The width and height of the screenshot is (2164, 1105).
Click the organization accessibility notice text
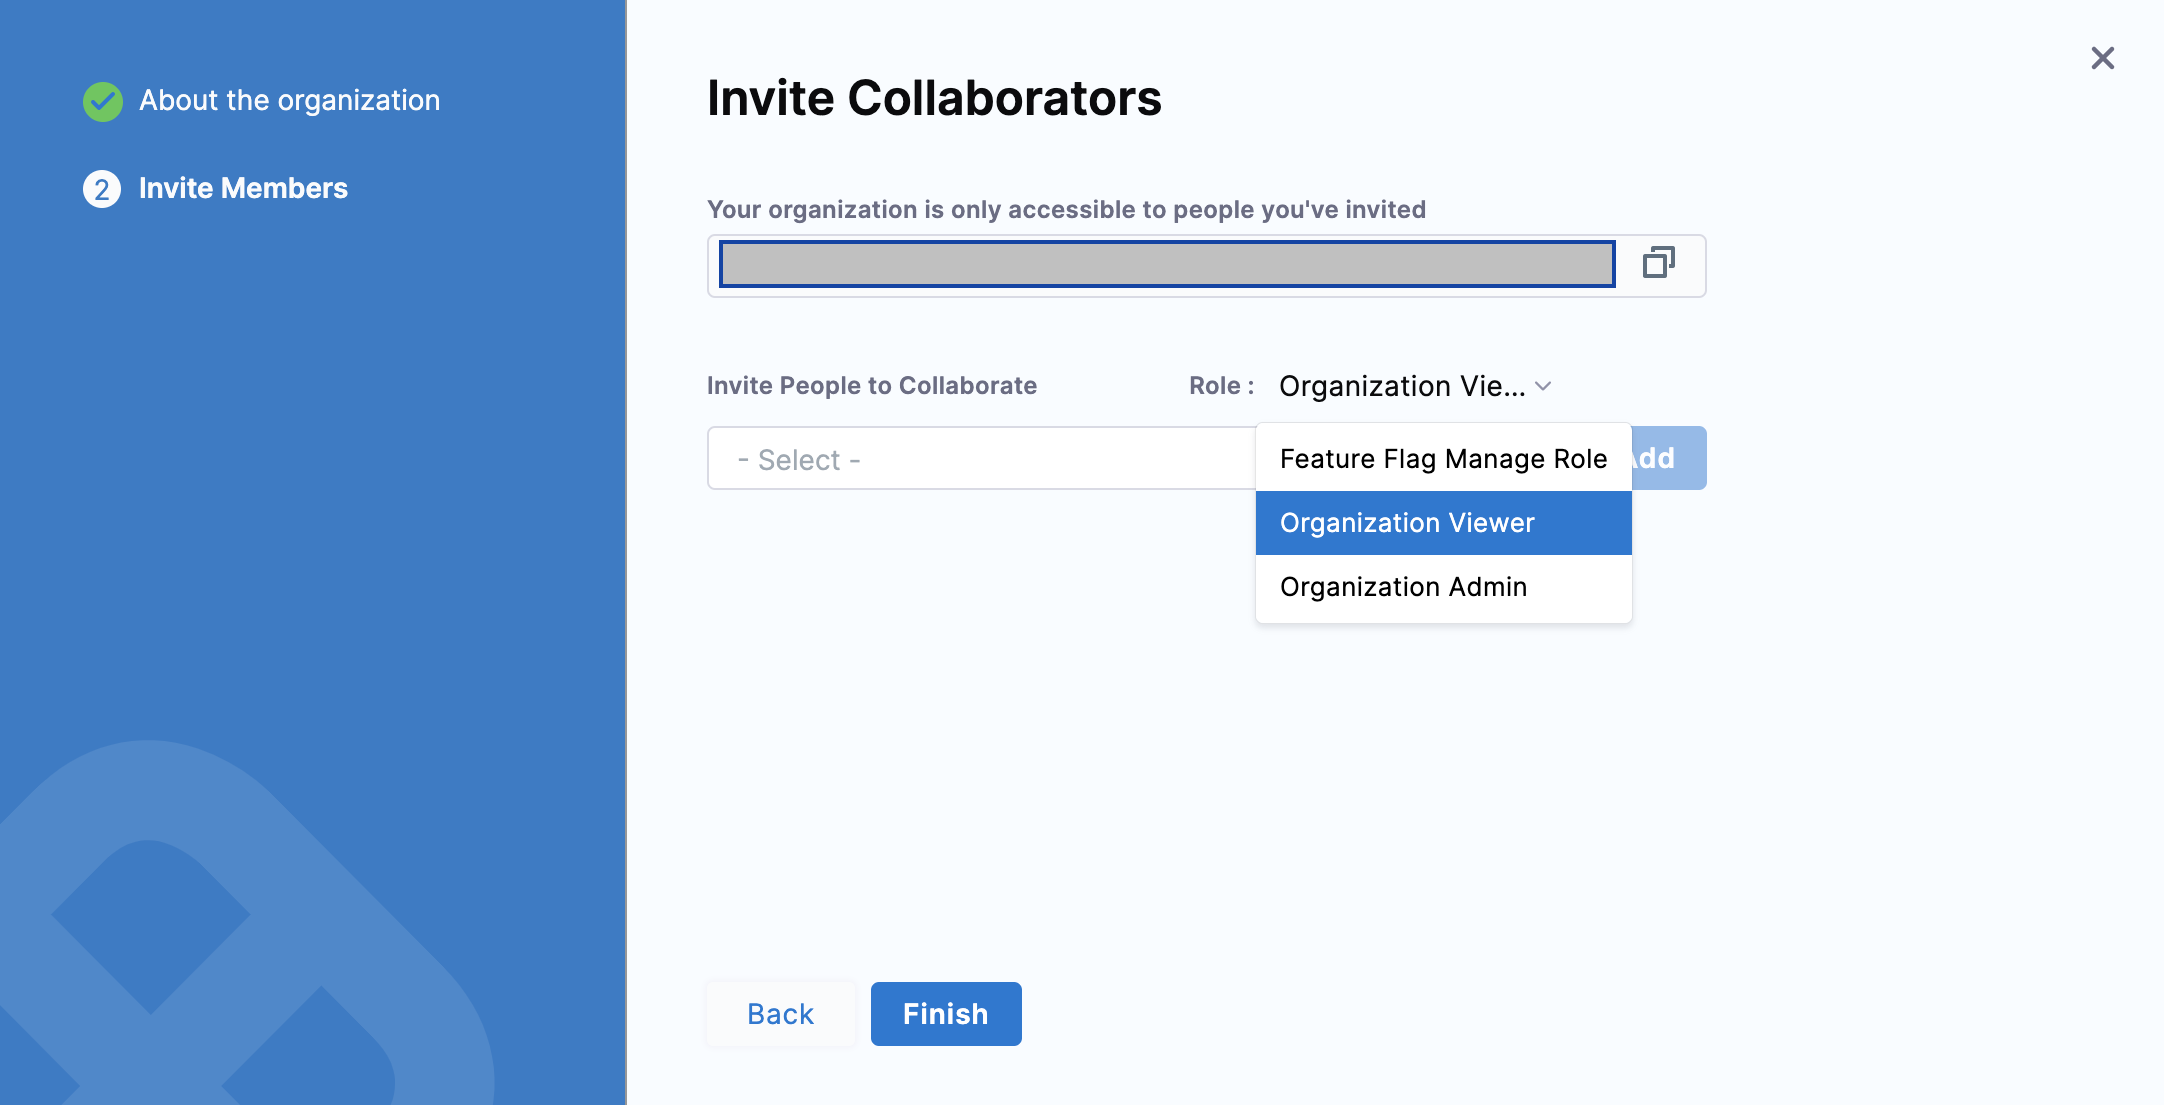click(x=1066, y=209)
